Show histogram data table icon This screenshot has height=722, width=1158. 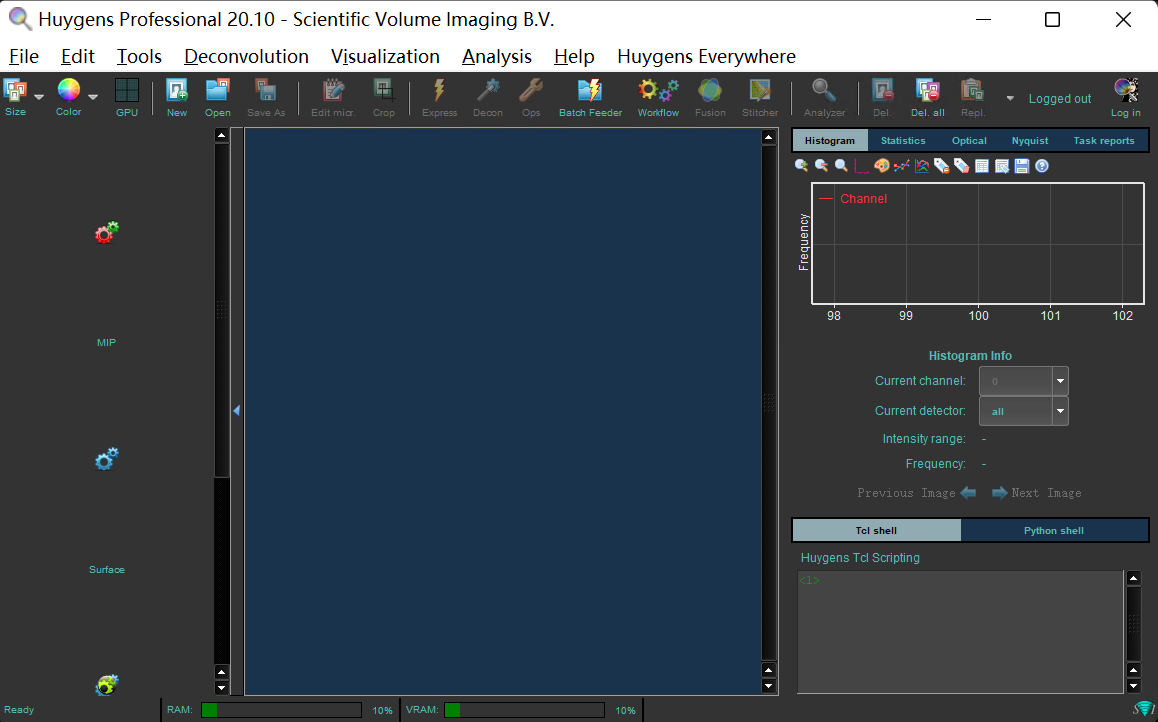tap(981, 166)
